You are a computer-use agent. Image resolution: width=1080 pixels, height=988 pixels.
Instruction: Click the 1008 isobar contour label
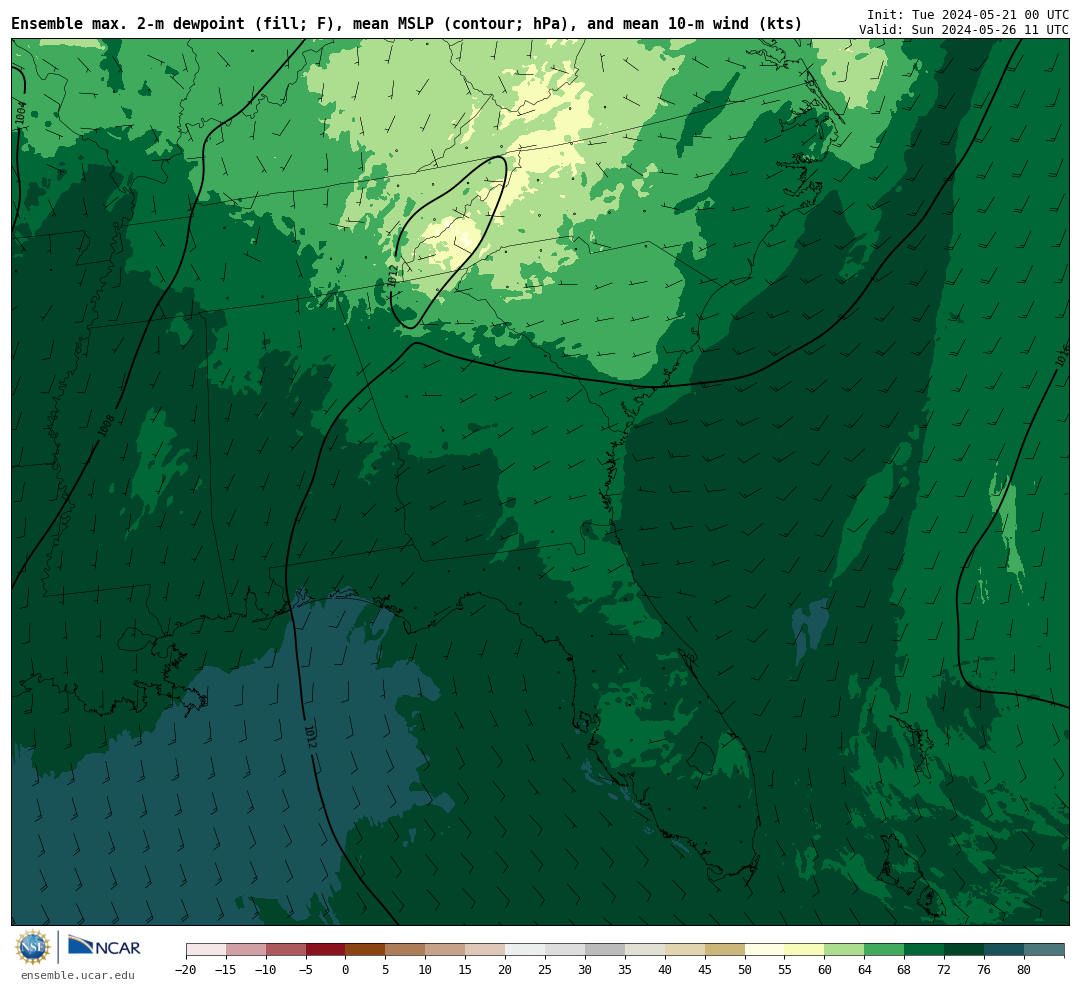click(x=105, y=425)
